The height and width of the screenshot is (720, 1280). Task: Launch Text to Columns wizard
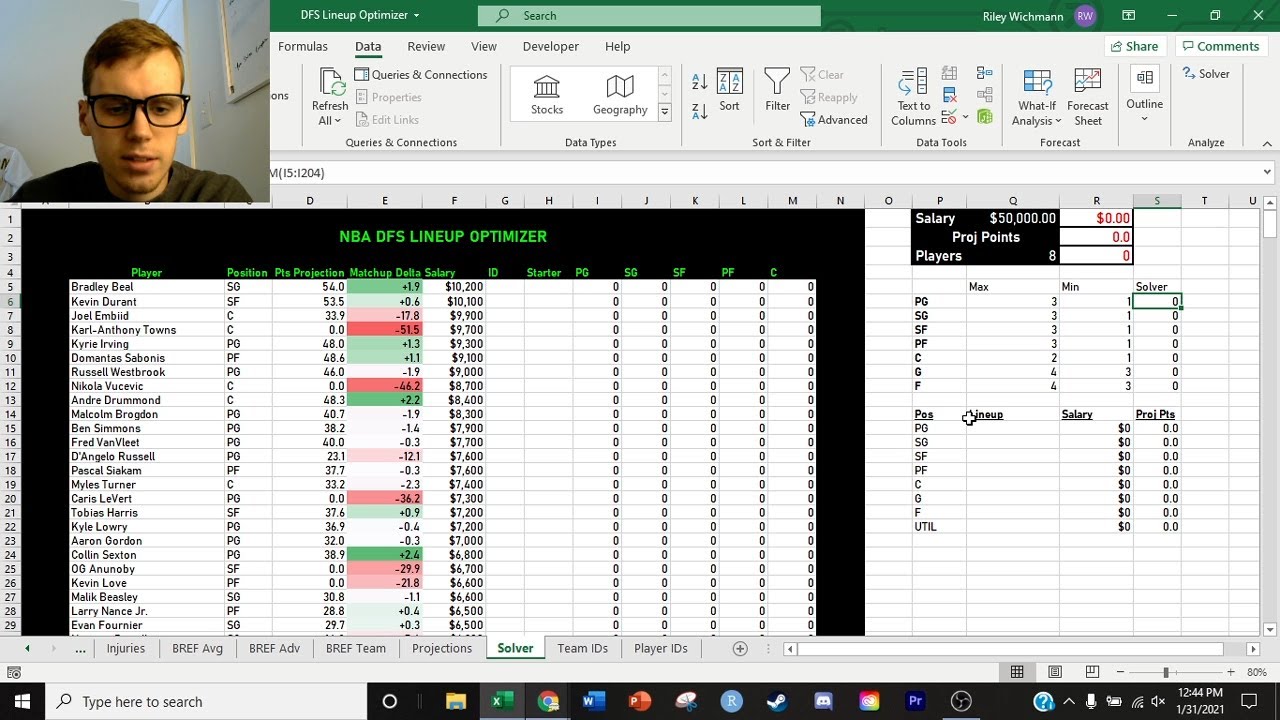point(913,97)
